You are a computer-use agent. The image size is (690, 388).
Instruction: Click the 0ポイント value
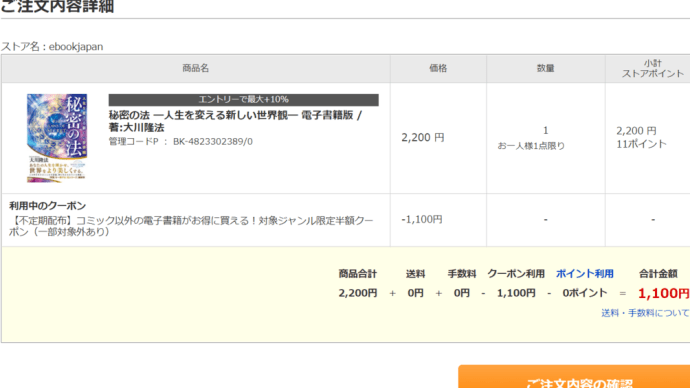tap(585, 293)
